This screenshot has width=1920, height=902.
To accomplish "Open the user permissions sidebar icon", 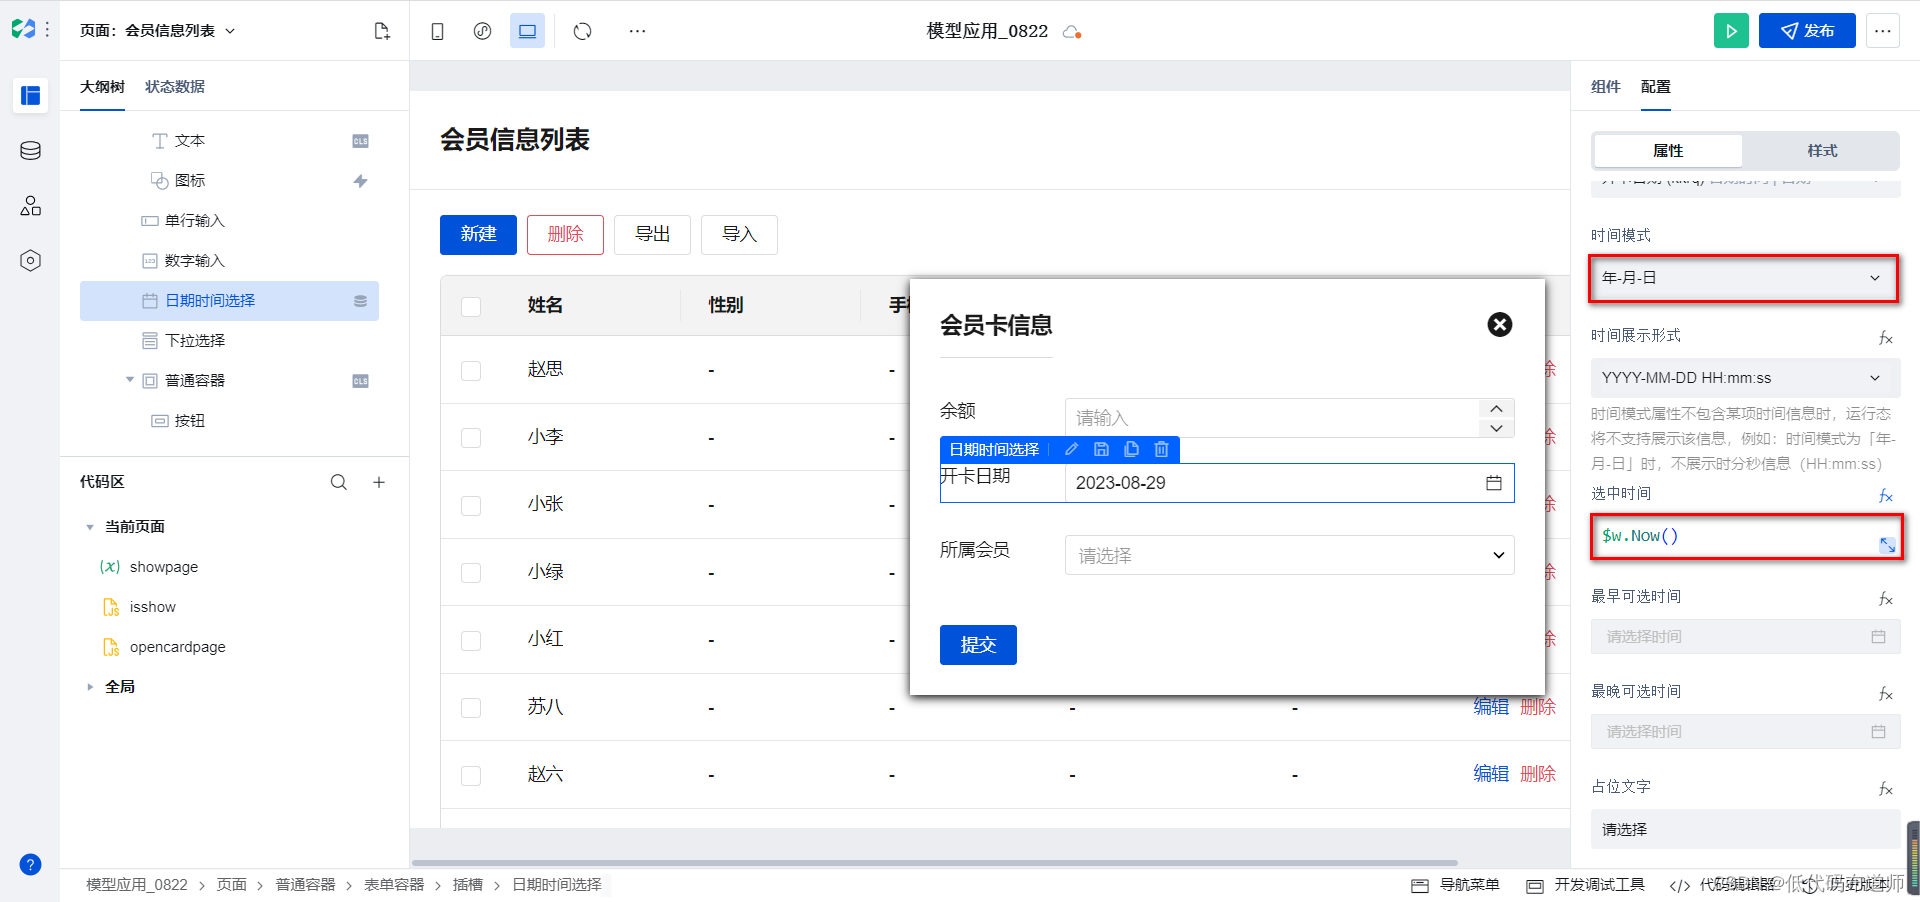I will click(x=30, y=206).
